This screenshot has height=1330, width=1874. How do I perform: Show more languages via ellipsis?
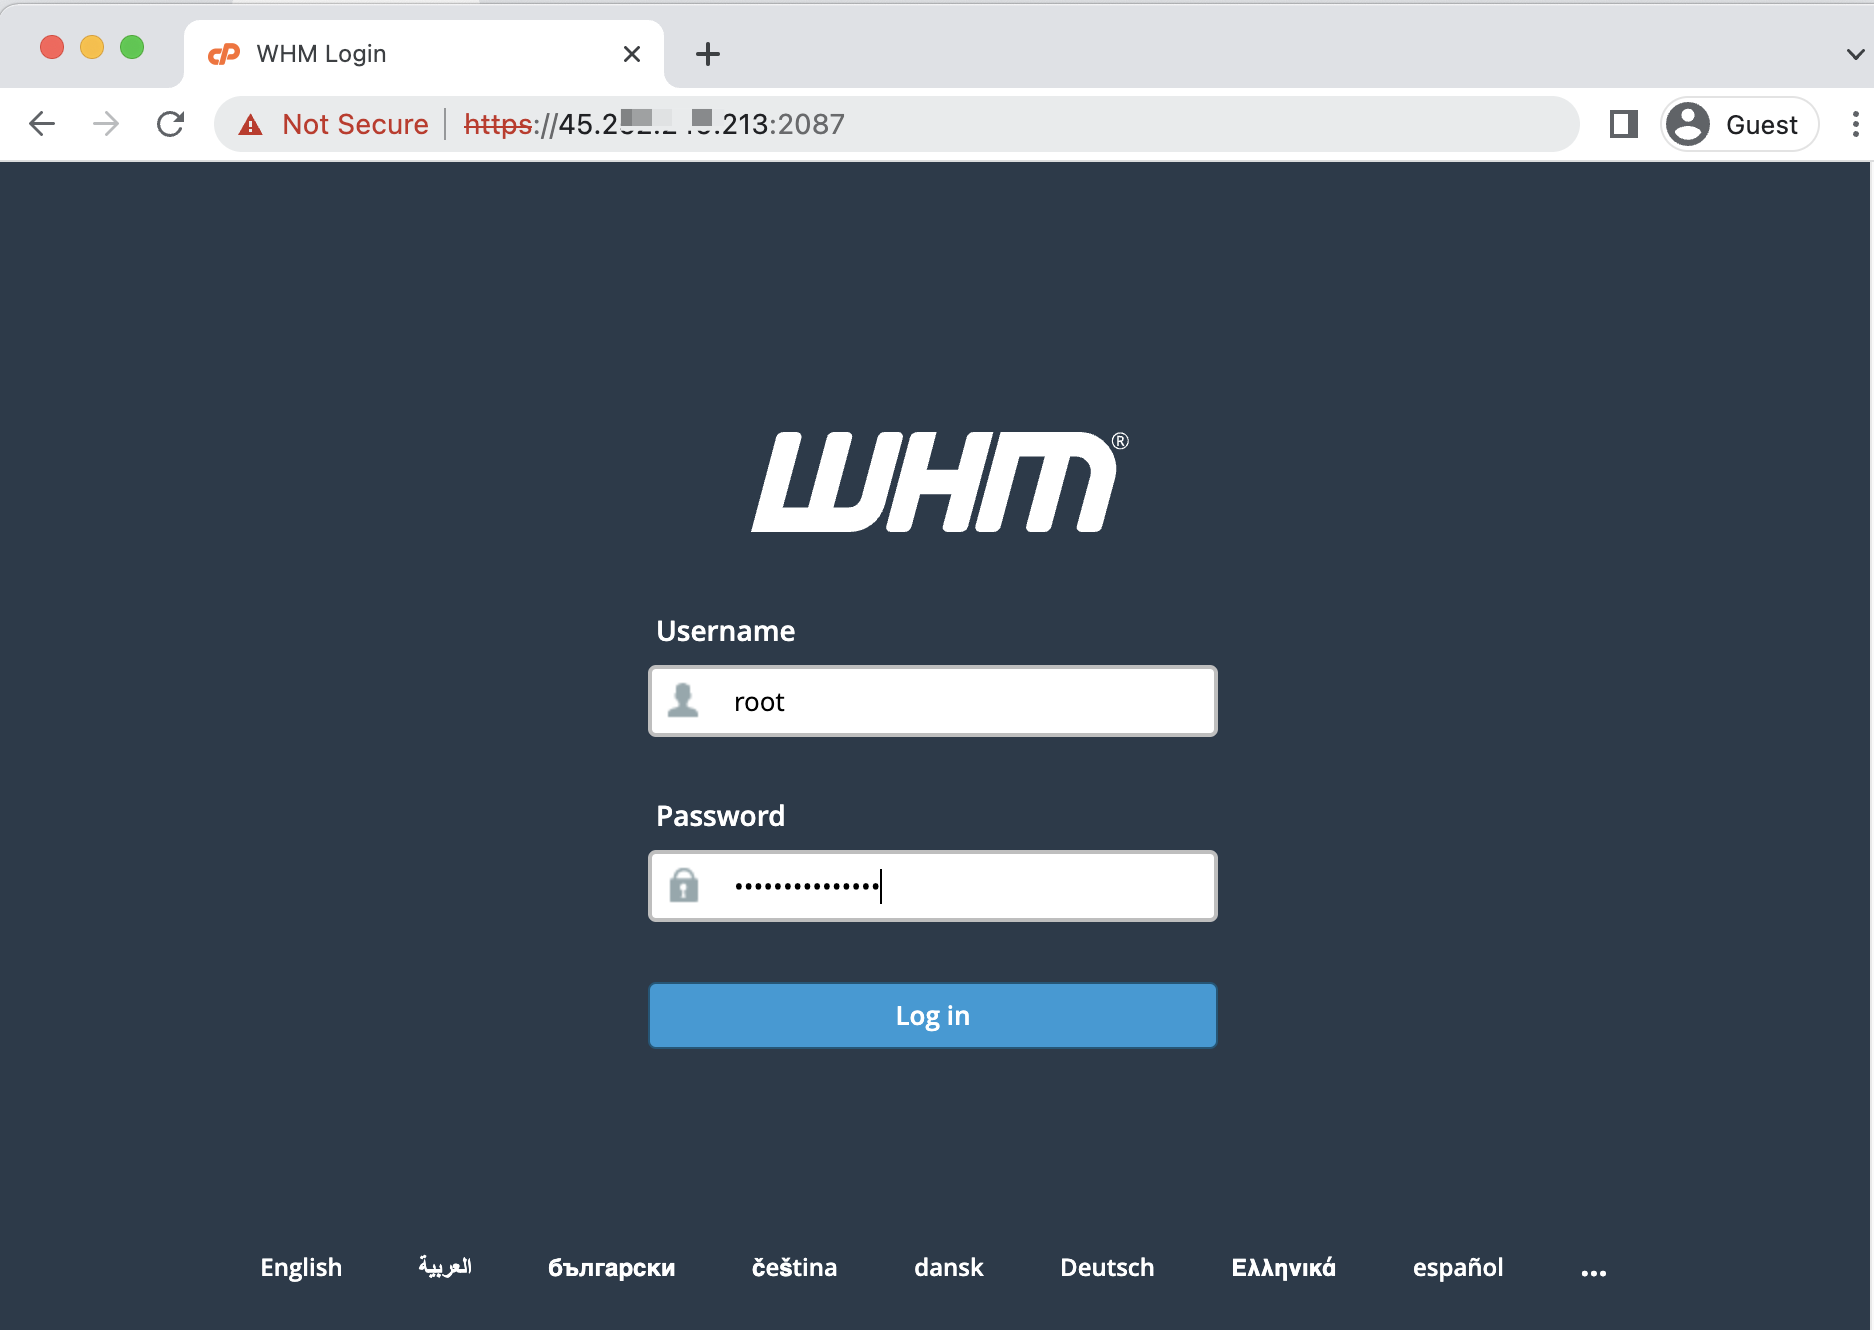tap(1594, 1273)
